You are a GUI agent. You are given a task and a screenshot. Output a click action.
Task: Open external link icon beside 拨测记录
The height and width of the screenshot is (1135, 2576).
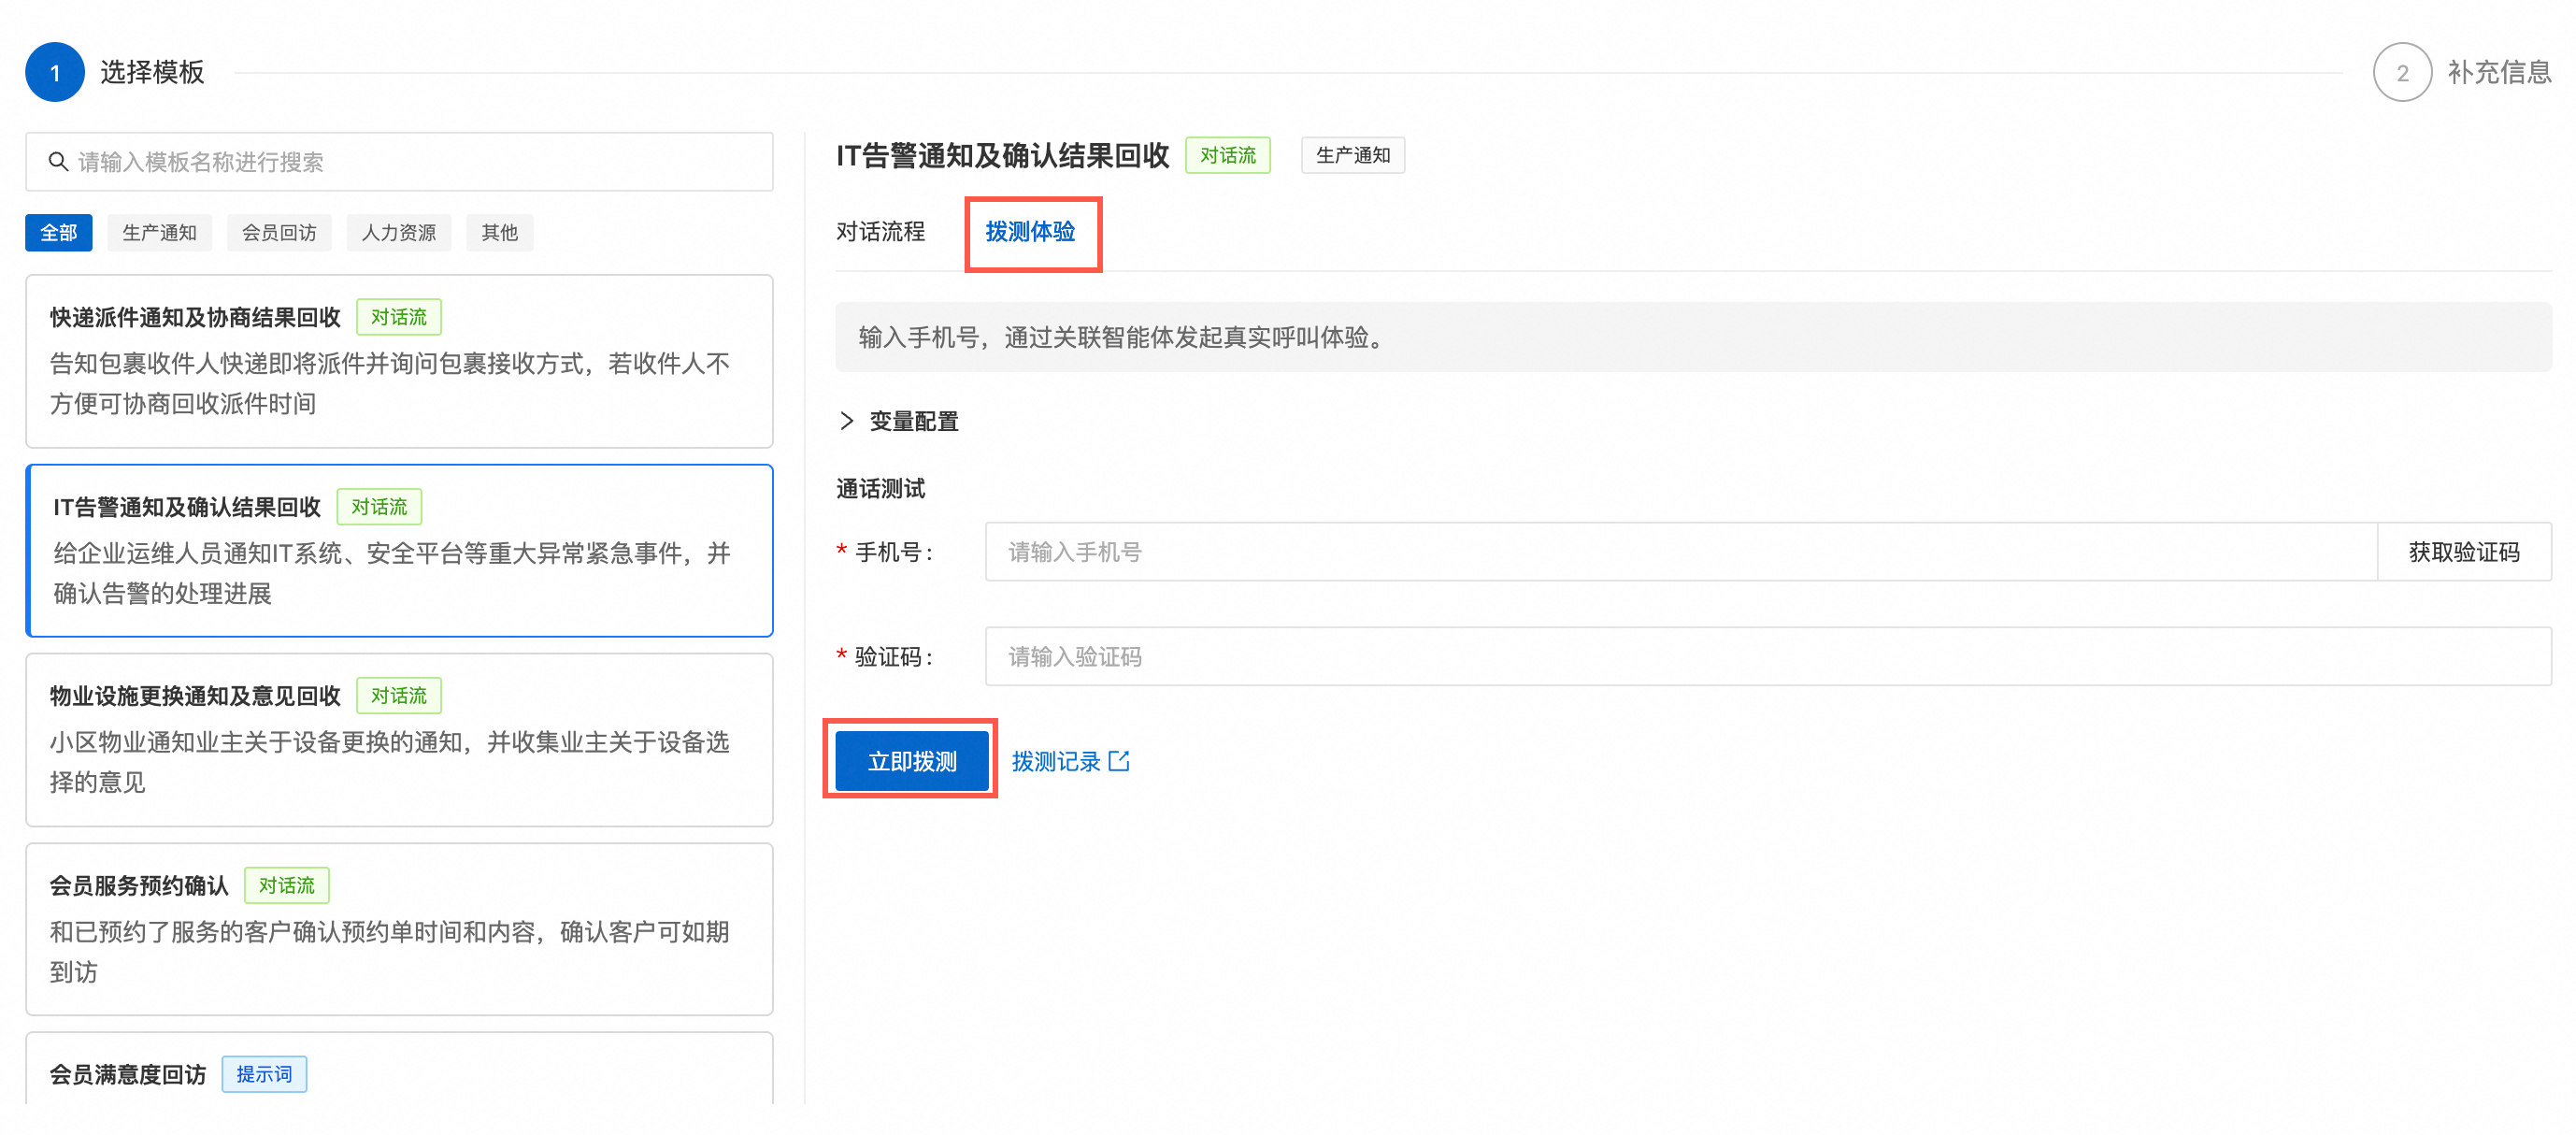1119,761
